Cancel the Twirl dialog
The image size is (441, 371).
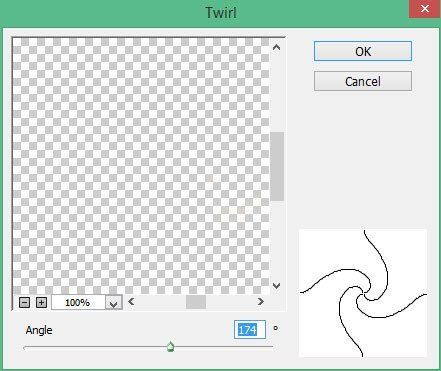click(363, 81)
